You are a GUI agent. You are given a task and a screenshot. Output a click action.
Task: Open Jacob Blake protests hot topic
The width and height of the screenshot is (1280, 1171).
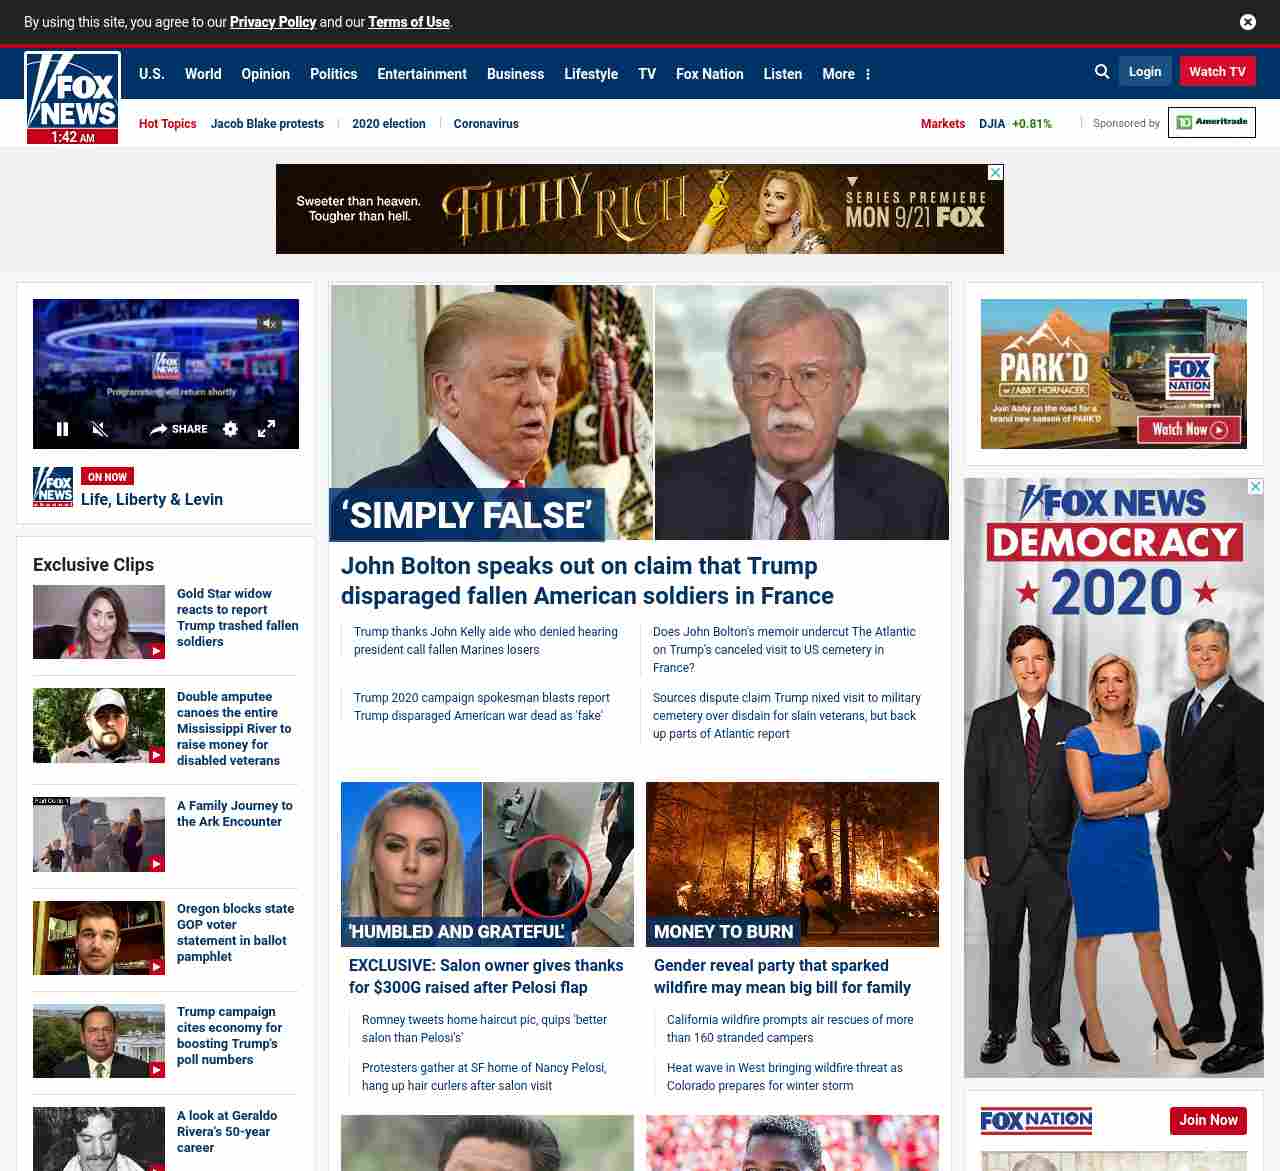click(x=267, y=124)
